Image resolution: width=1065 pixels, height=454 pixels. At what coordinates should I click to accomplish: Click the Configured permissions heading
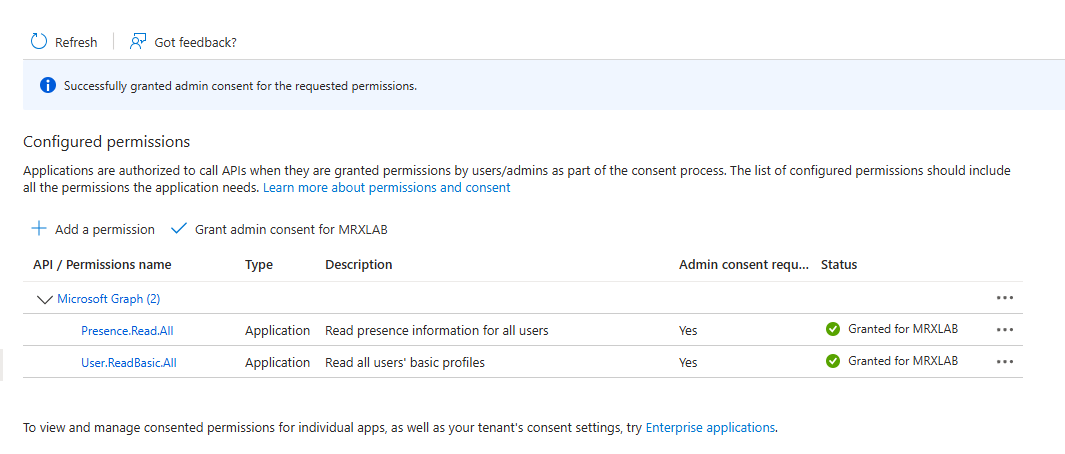click(107, 142)
